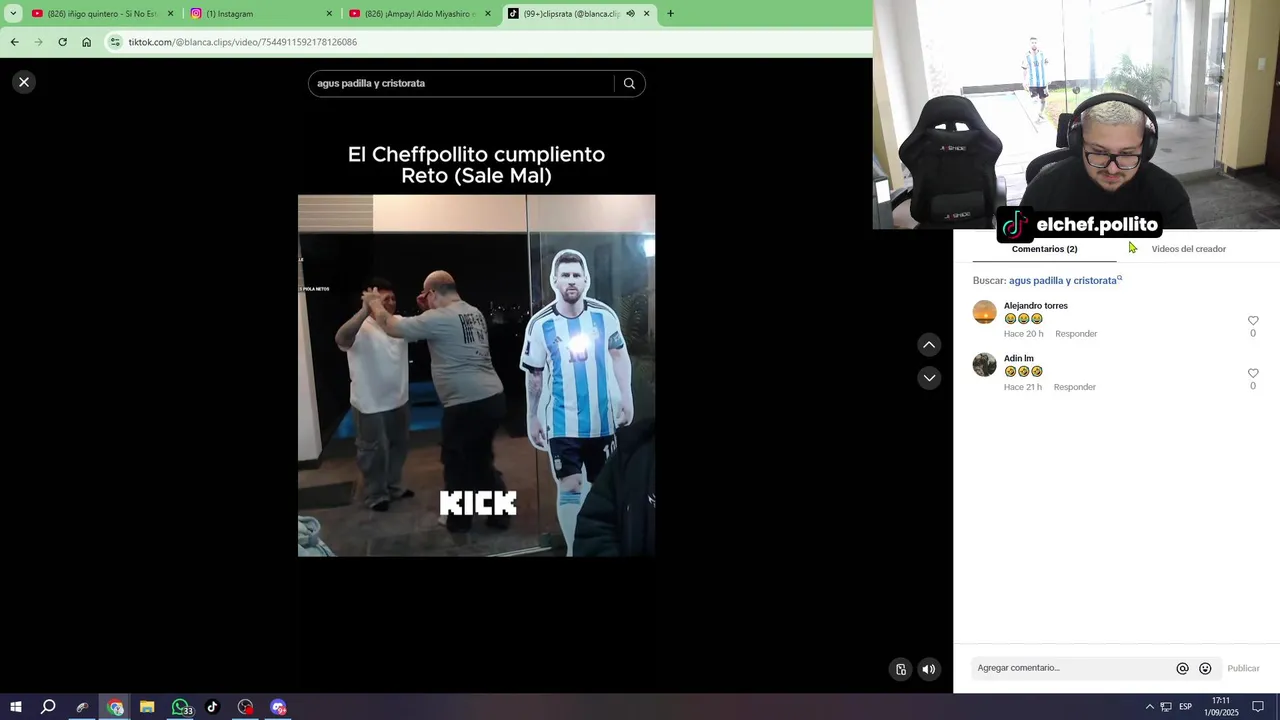
Task: Open the emoji picker in comment box
Action: click(x=1205, y=668)
